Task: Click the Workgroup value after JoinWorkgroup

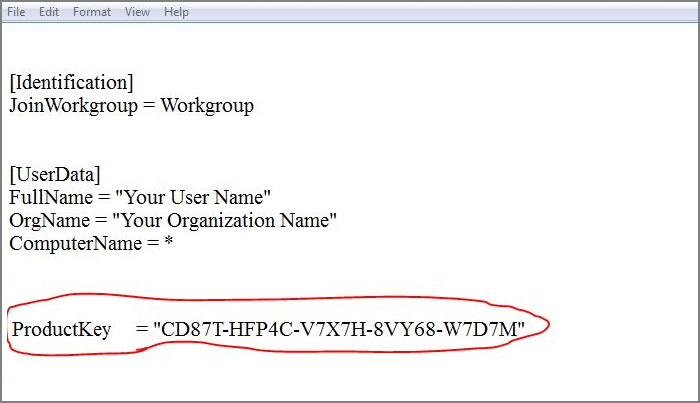Action: point(207,105)
